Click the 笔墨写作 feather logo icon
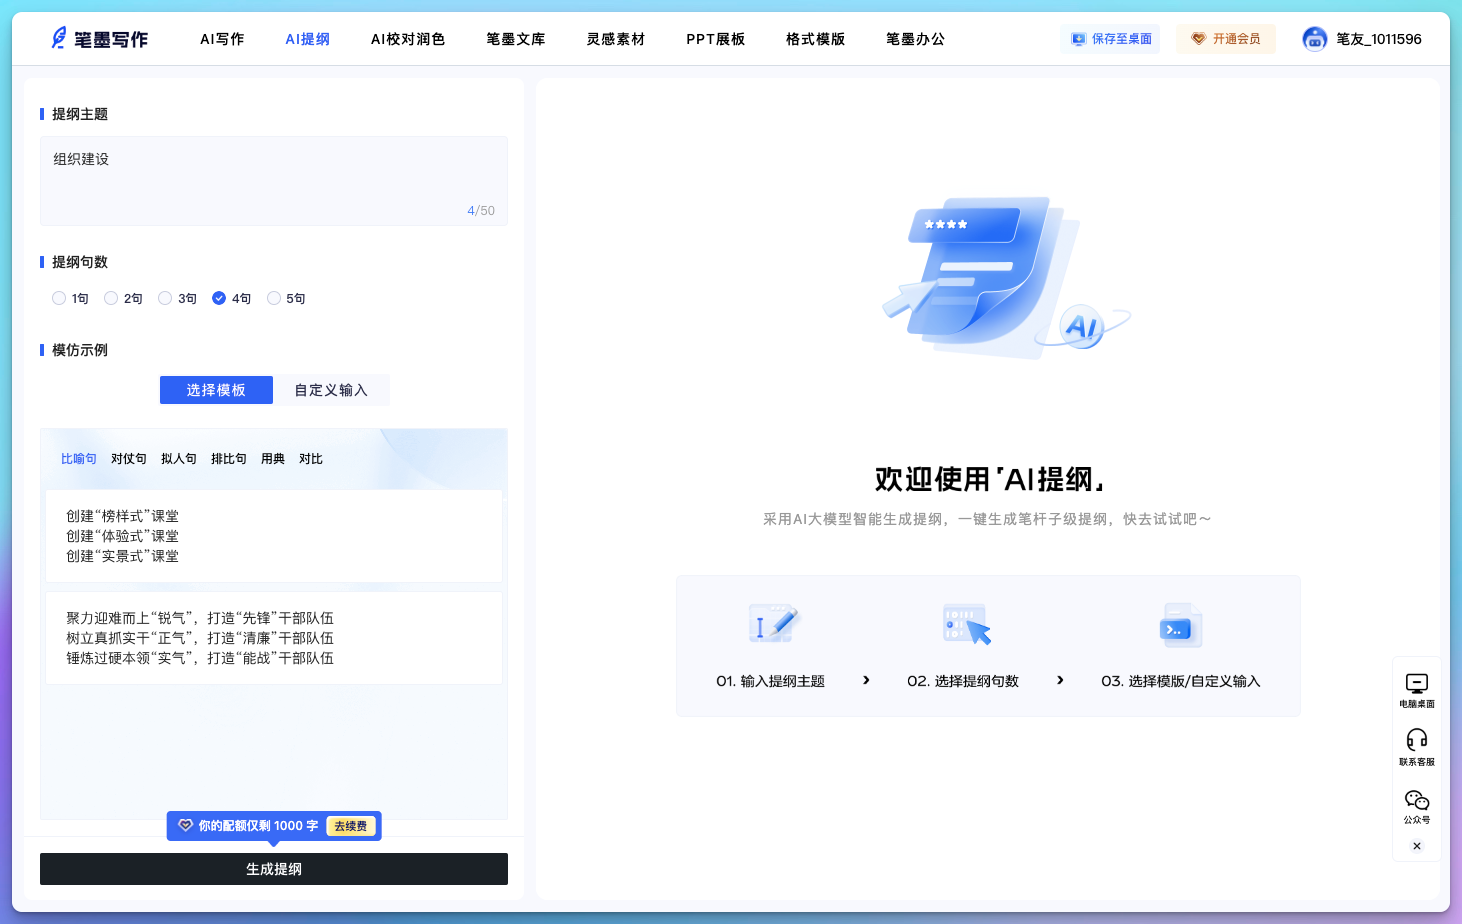The height and width of the screenshot is (924, 1462). pos(59,39)
